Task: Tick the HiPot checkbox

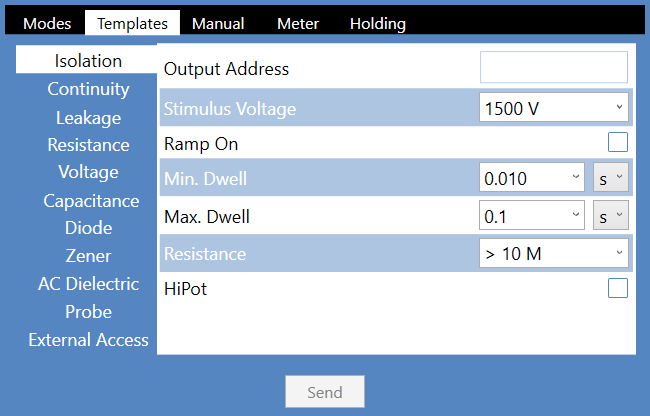Action: coord(618,288)
